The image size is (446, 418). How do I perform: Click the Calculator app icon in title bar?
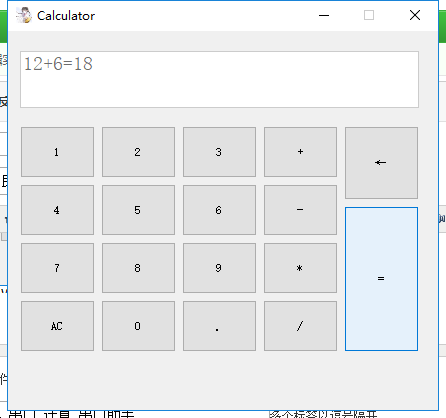(x=24, y=15)
